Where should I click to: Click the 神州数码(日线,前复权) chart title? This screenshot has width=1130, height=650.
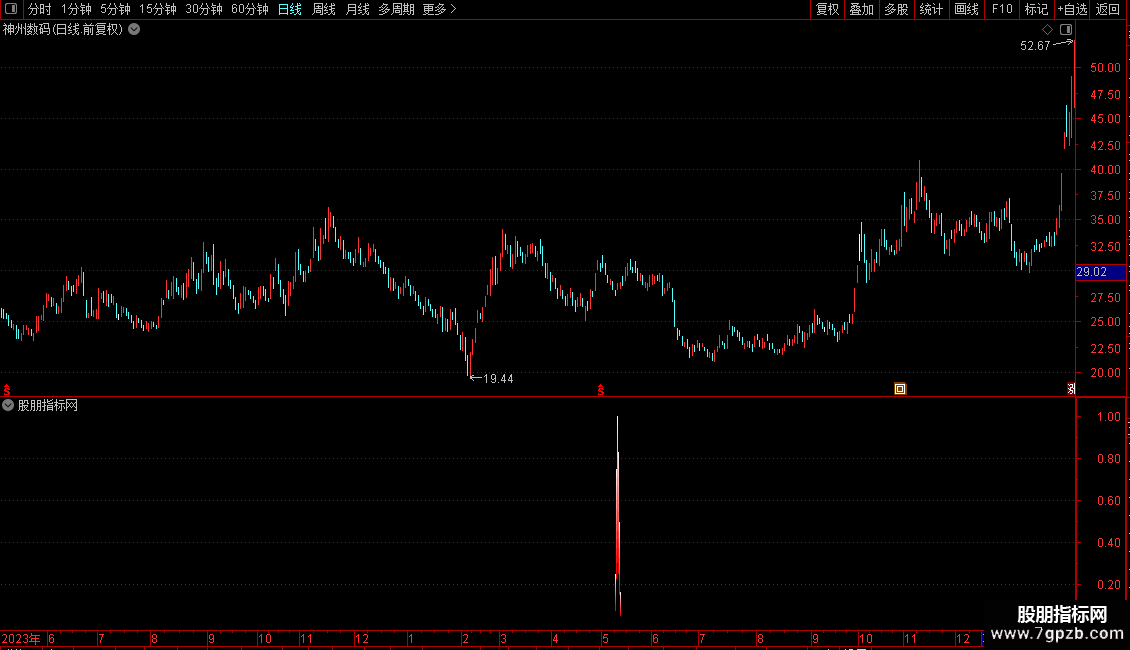63,30
